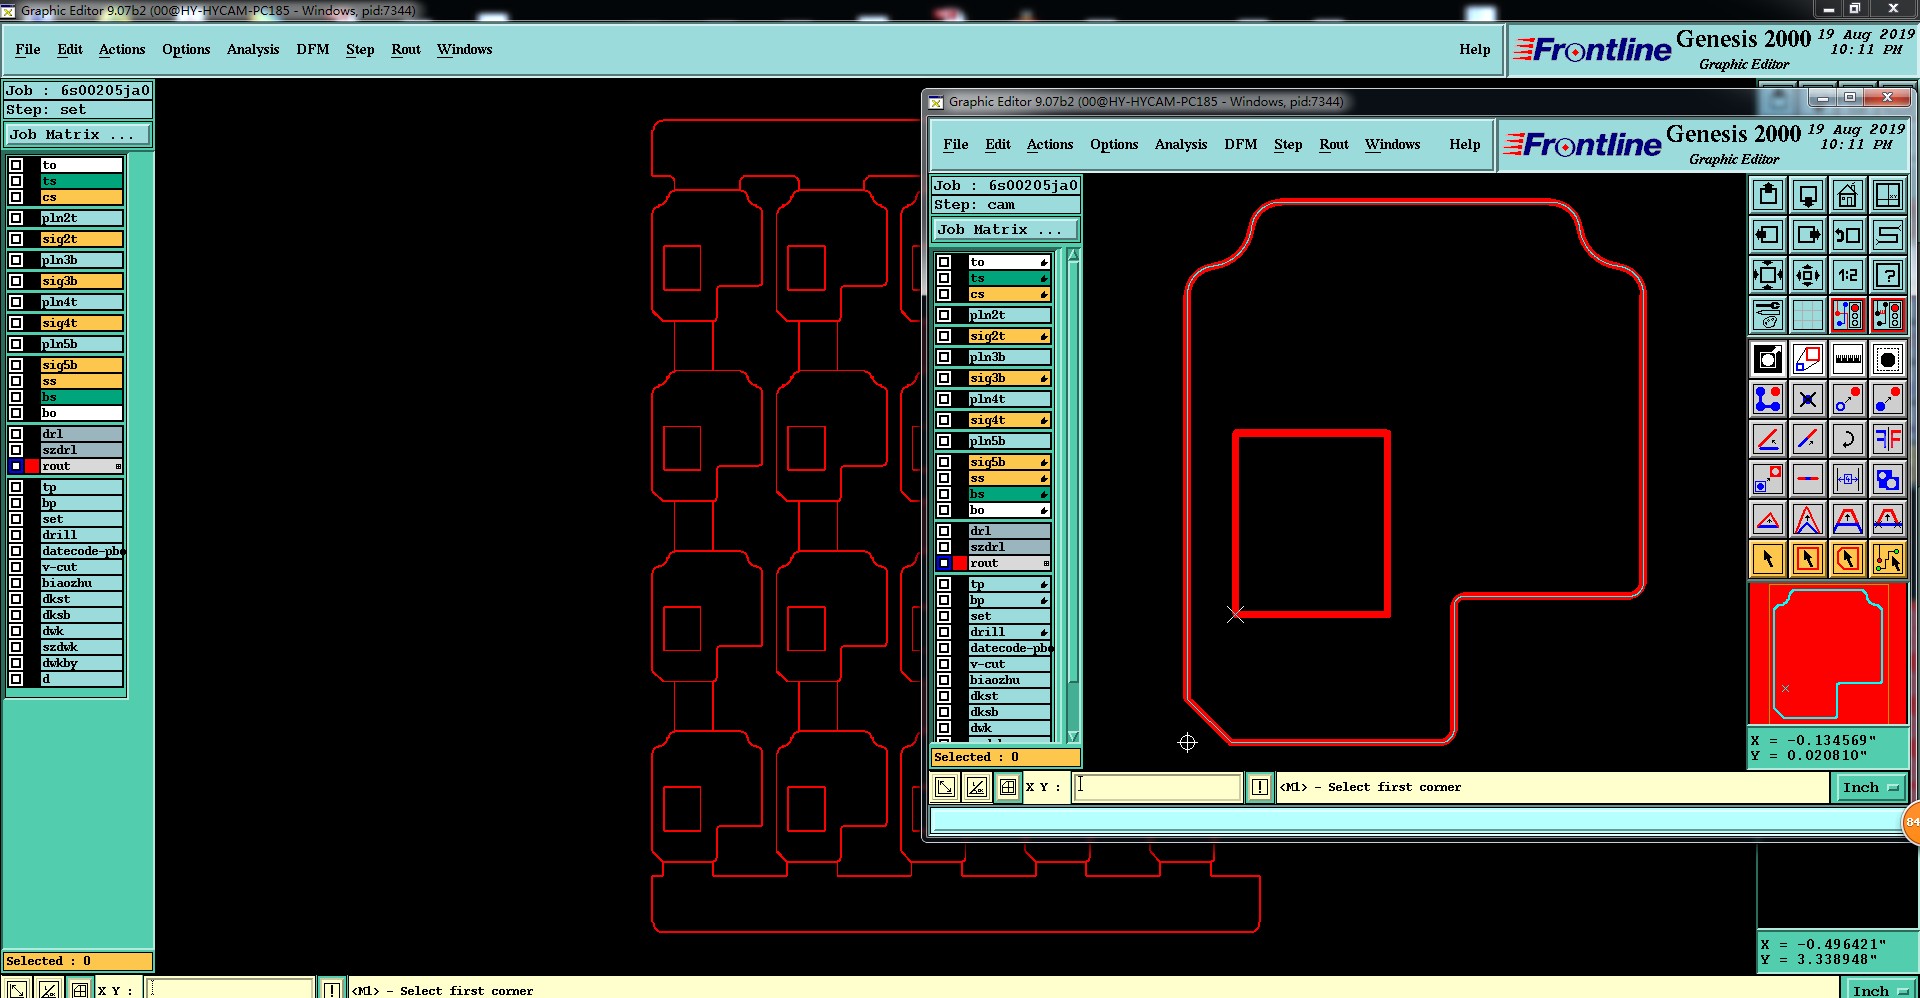Click layer list scroll down arrow
This screenshot has height=998, width=1920.
pyautogui.click(x=1073, y=737)
